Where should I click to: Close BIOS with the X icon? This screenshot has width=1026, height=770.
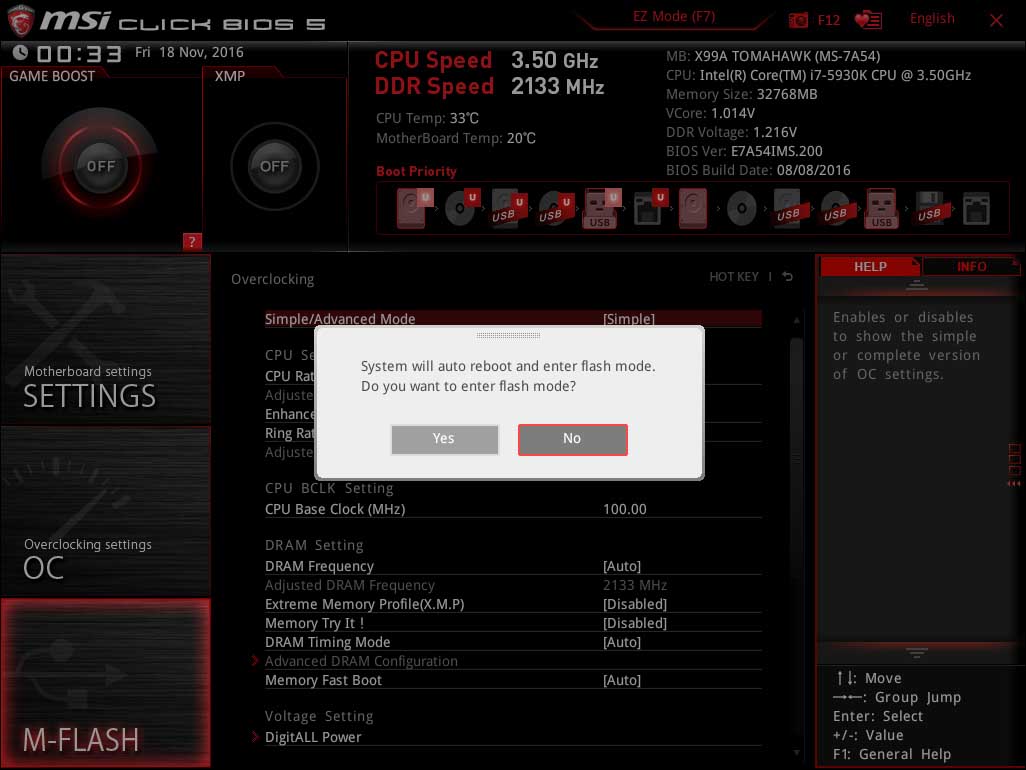996,20
